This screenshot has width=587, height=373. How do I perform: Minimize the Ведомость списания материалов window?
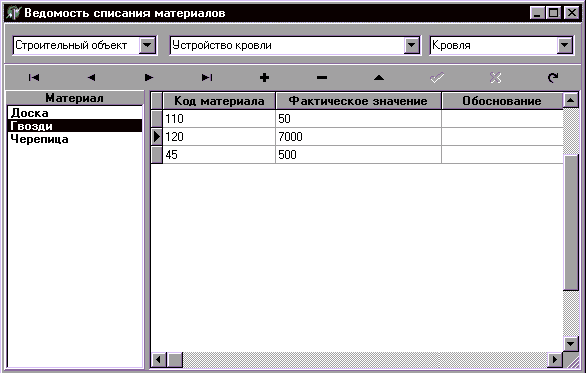click(537, 13)
